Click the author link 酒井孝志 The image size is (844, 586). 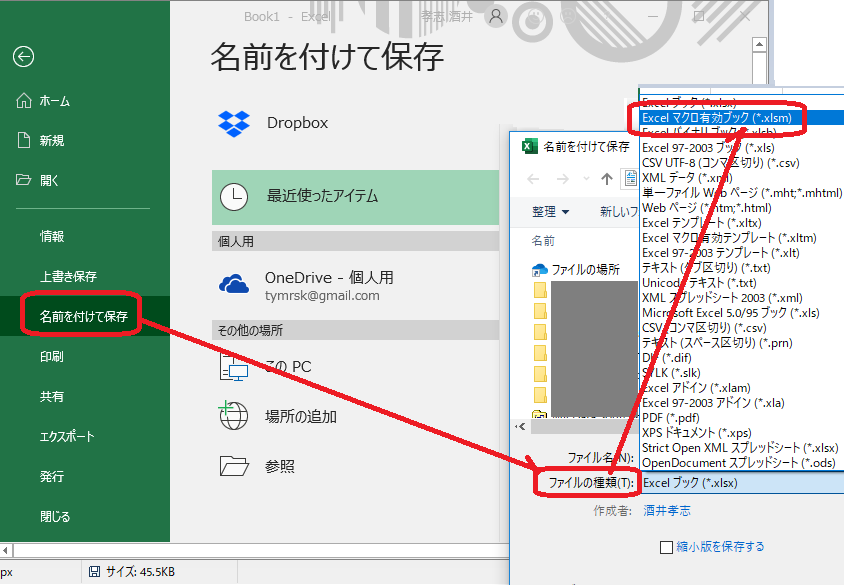coord(667,511)
